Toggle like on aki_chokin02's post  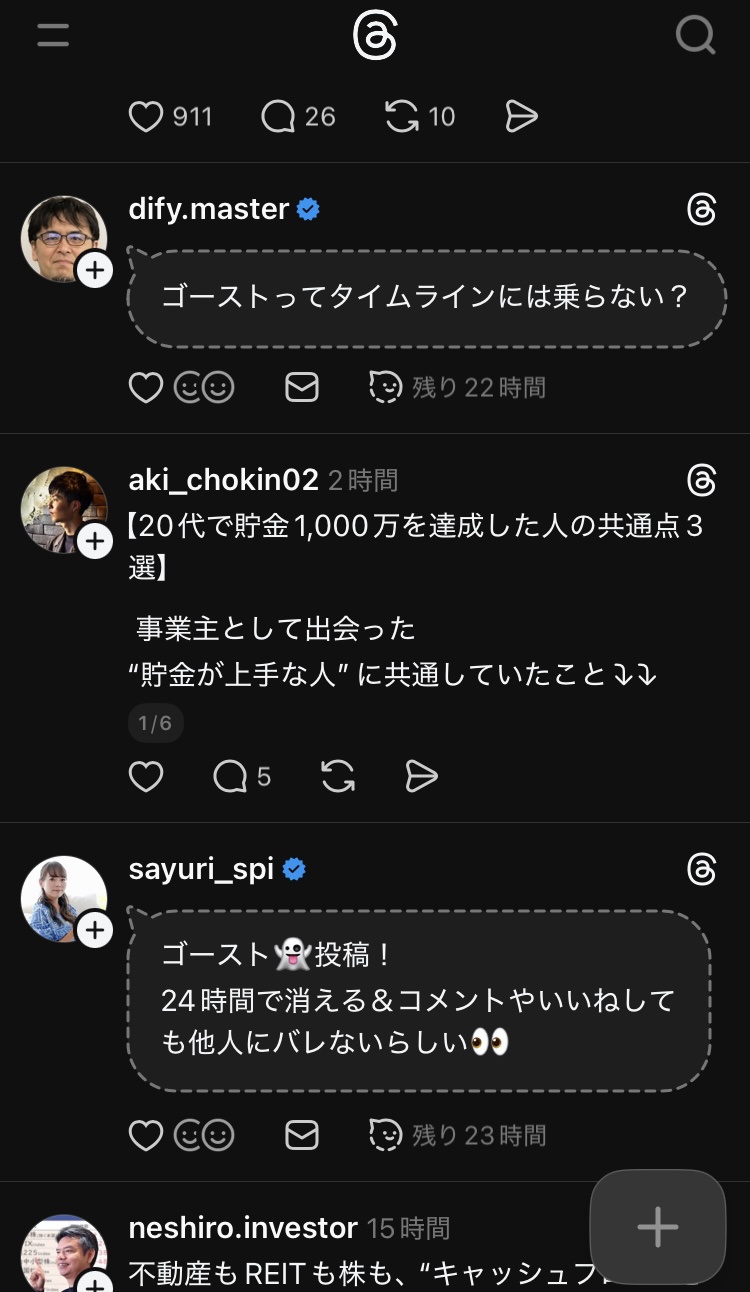(146, 777)
